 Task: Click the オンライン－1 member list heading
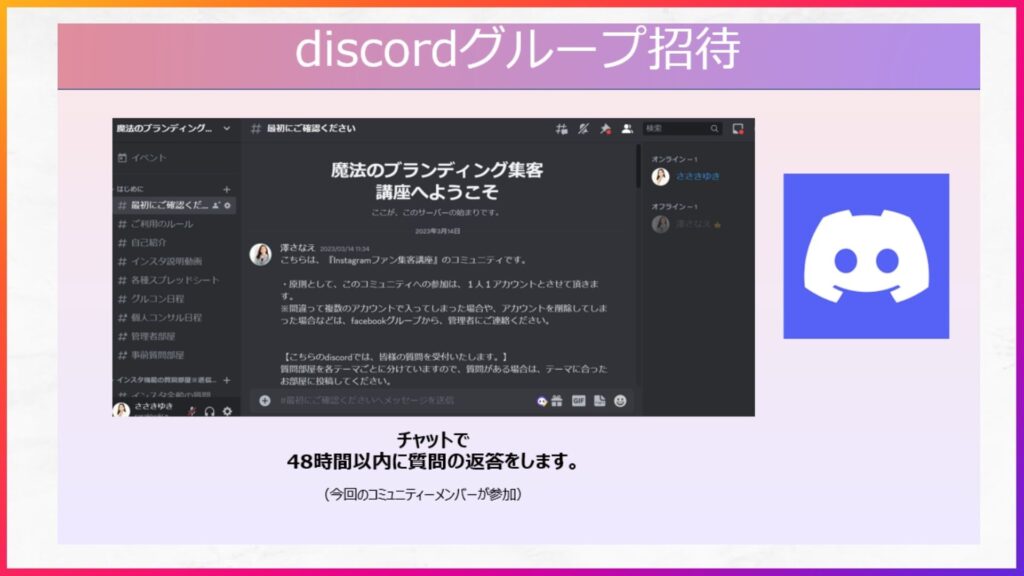click(x=674, y=159)
